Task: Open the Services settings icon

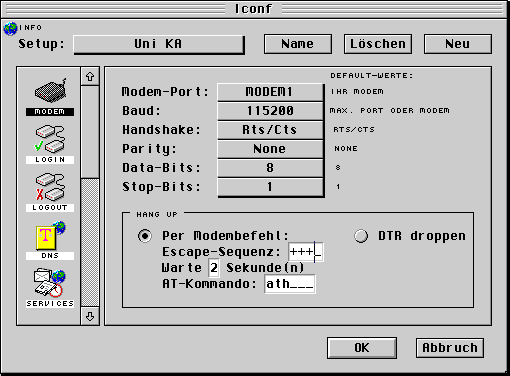Action: coord(50,288)
